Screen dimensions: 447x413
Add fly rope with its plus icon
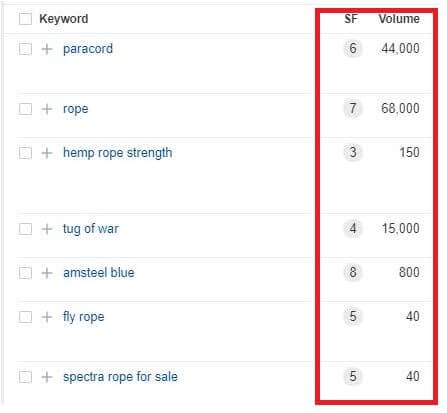click(x=47, y=317)
